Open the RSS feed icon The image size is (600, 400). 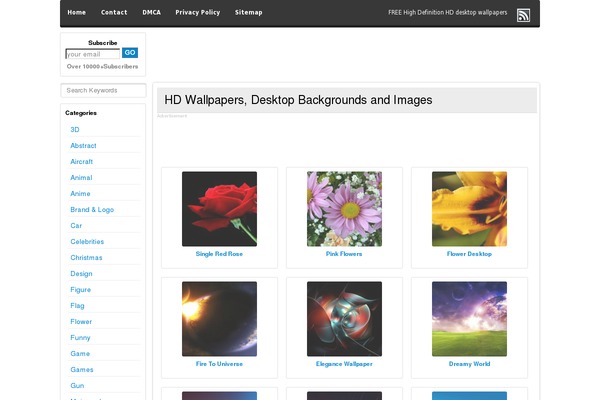523,15
